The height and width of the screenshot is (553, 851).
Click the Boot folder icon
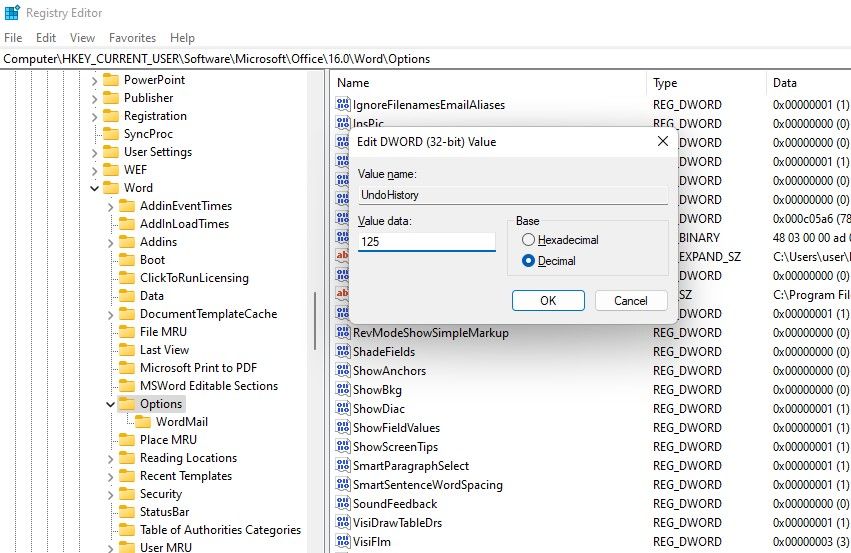point(126,259)
